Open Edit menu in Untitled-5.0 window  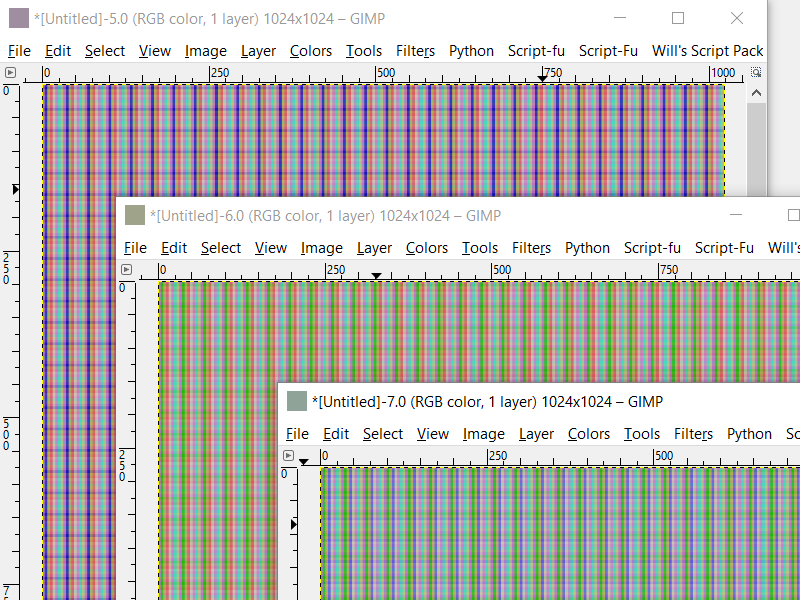[58, 51]
